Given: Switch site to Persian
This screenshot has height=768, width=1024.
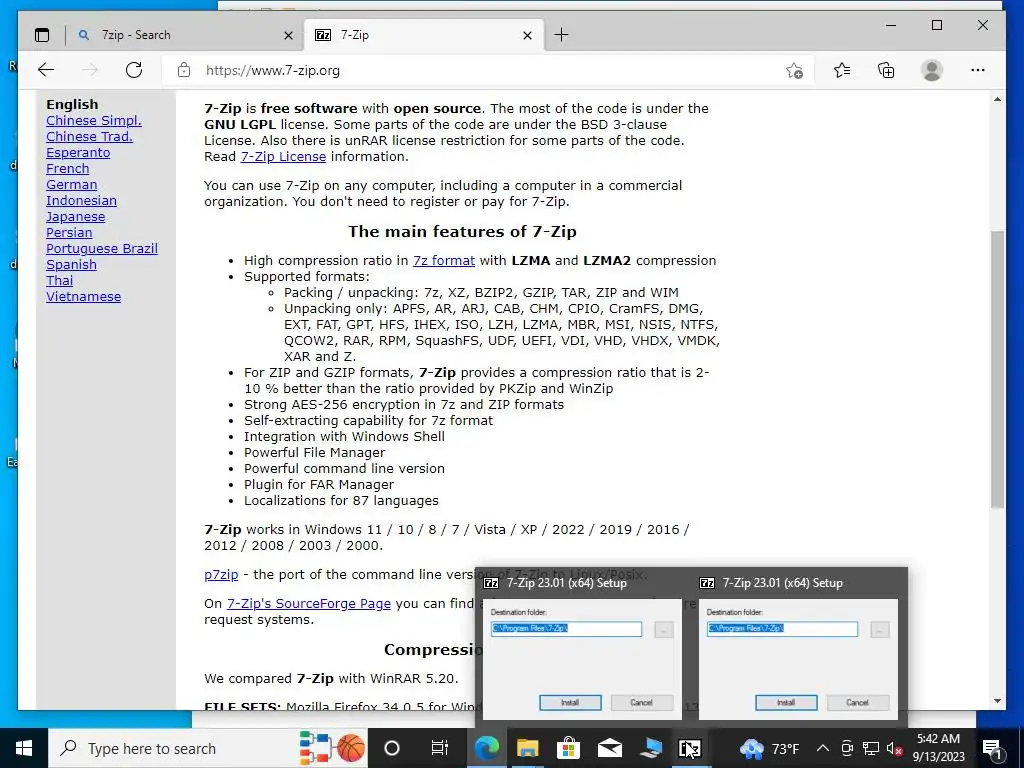Looking at the screenshot, I should 69,232.
